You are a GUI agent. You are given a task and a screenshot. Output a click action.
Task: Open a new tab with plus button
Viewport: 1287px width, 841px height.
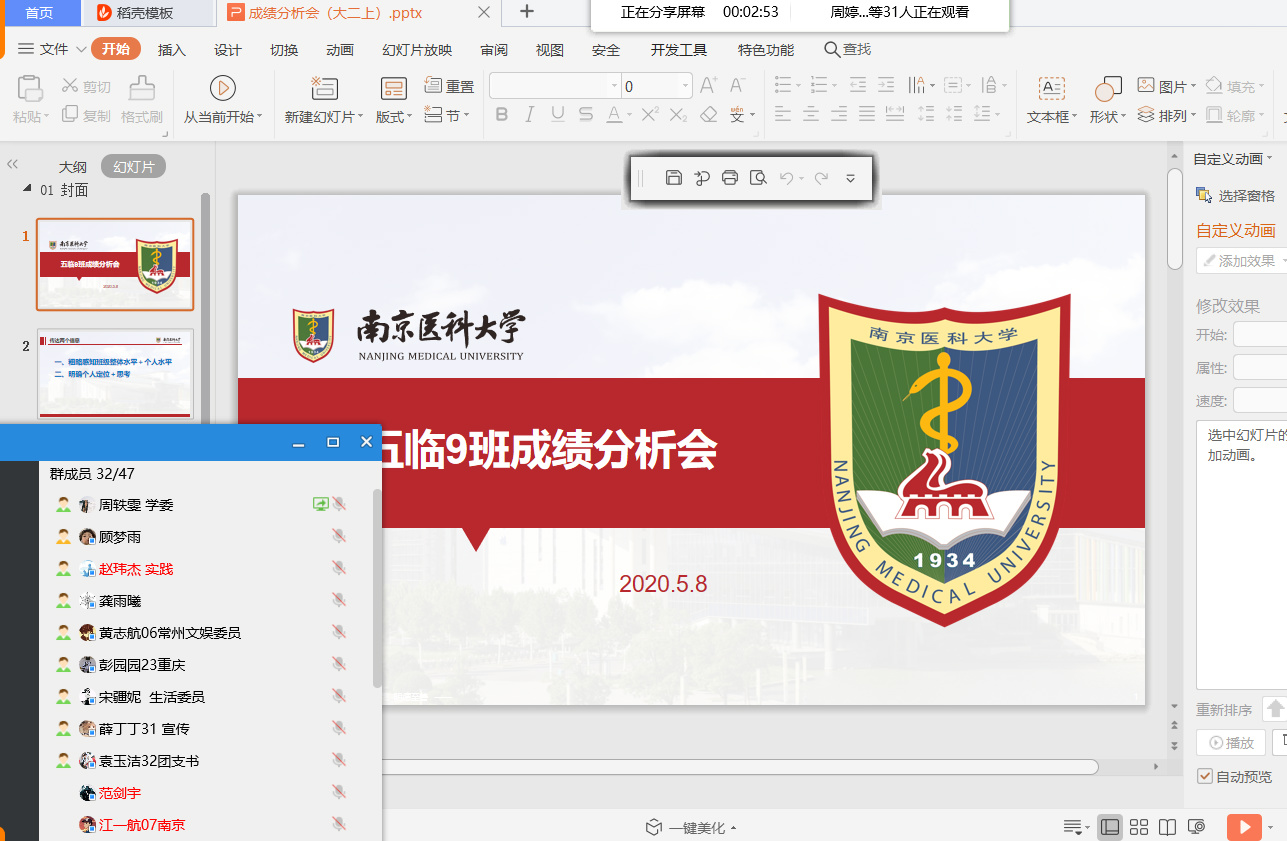click(527, 12)
